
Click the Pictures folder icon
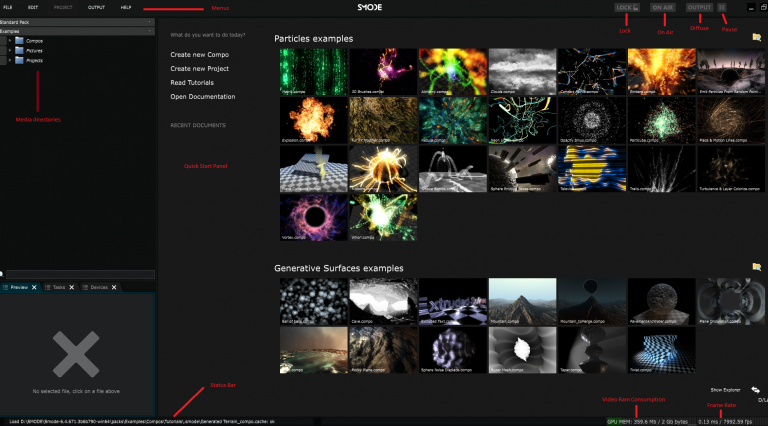click(19, 50)
